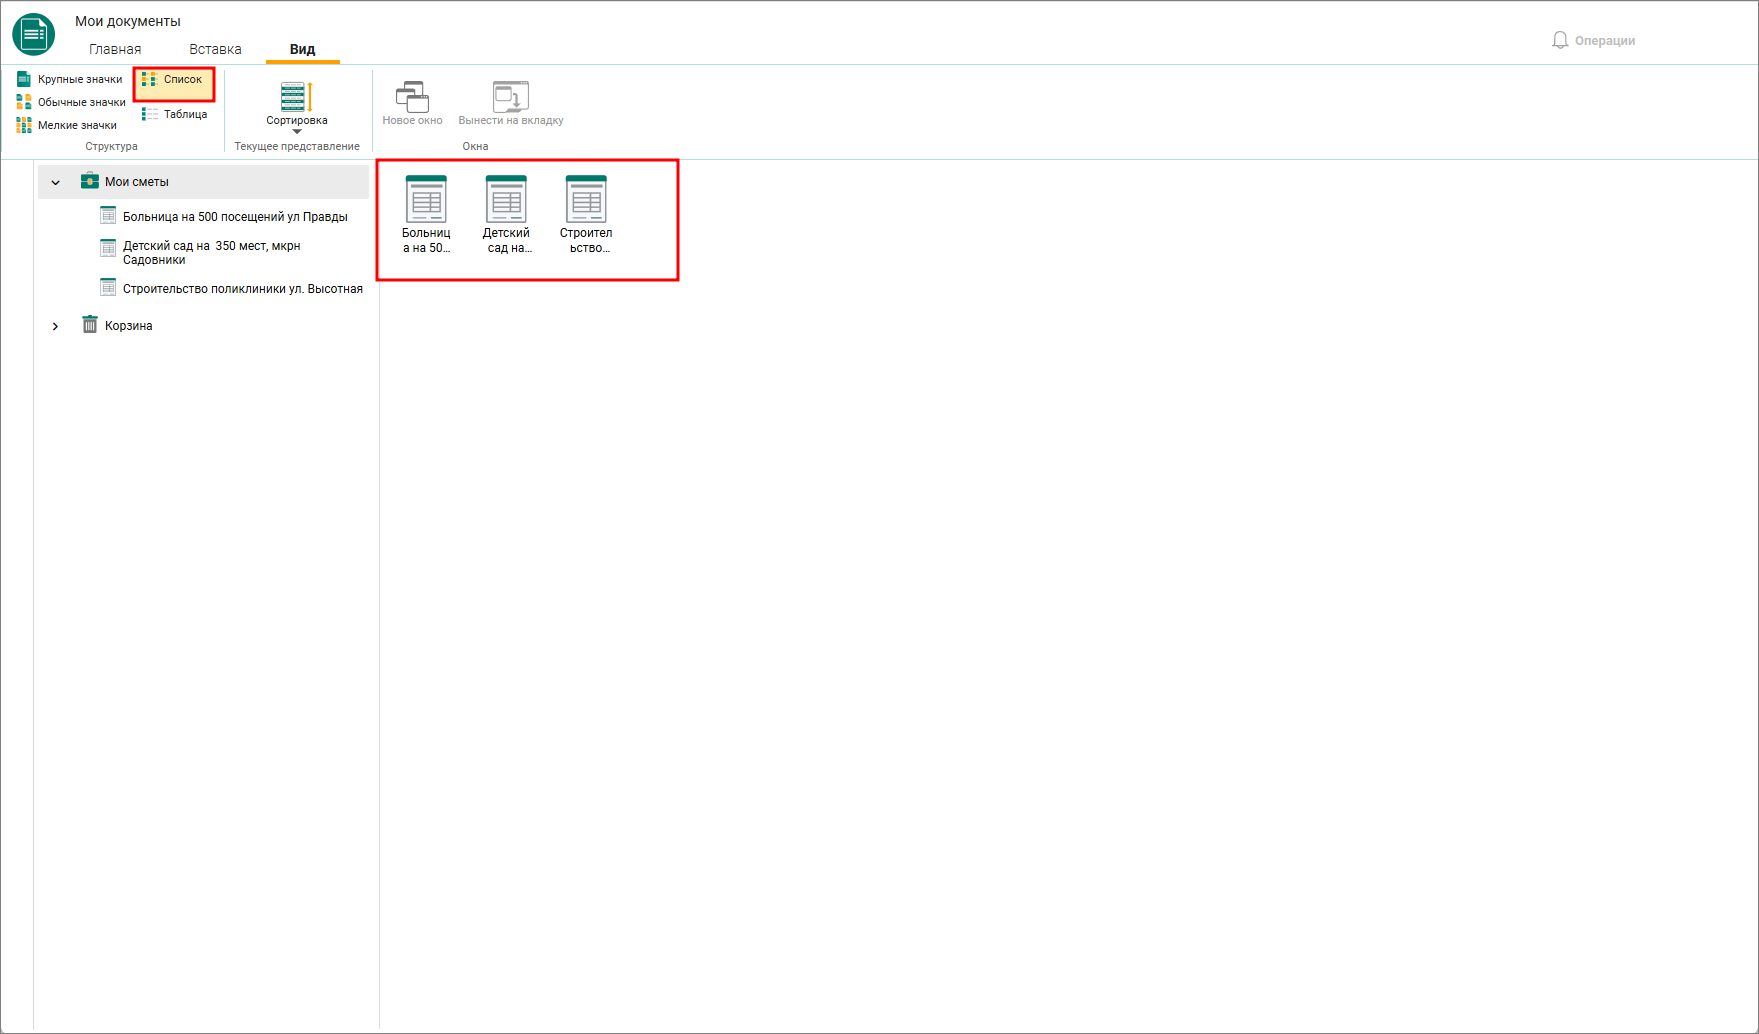Switch to Крупные значки view
1759x1034 pixels.
pos(70,79)
